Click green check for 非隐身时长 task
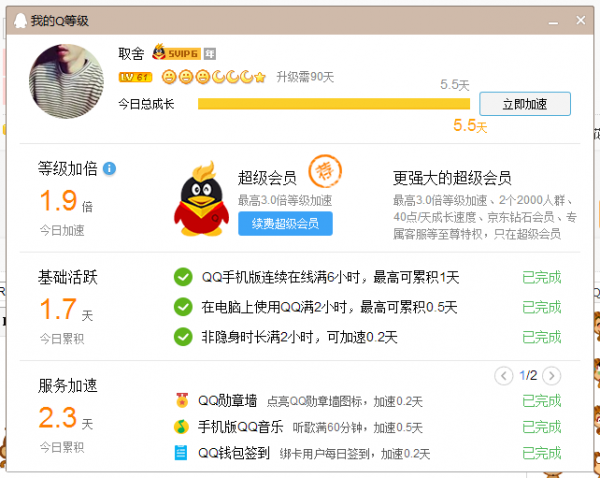 click(x=183, y=336)
